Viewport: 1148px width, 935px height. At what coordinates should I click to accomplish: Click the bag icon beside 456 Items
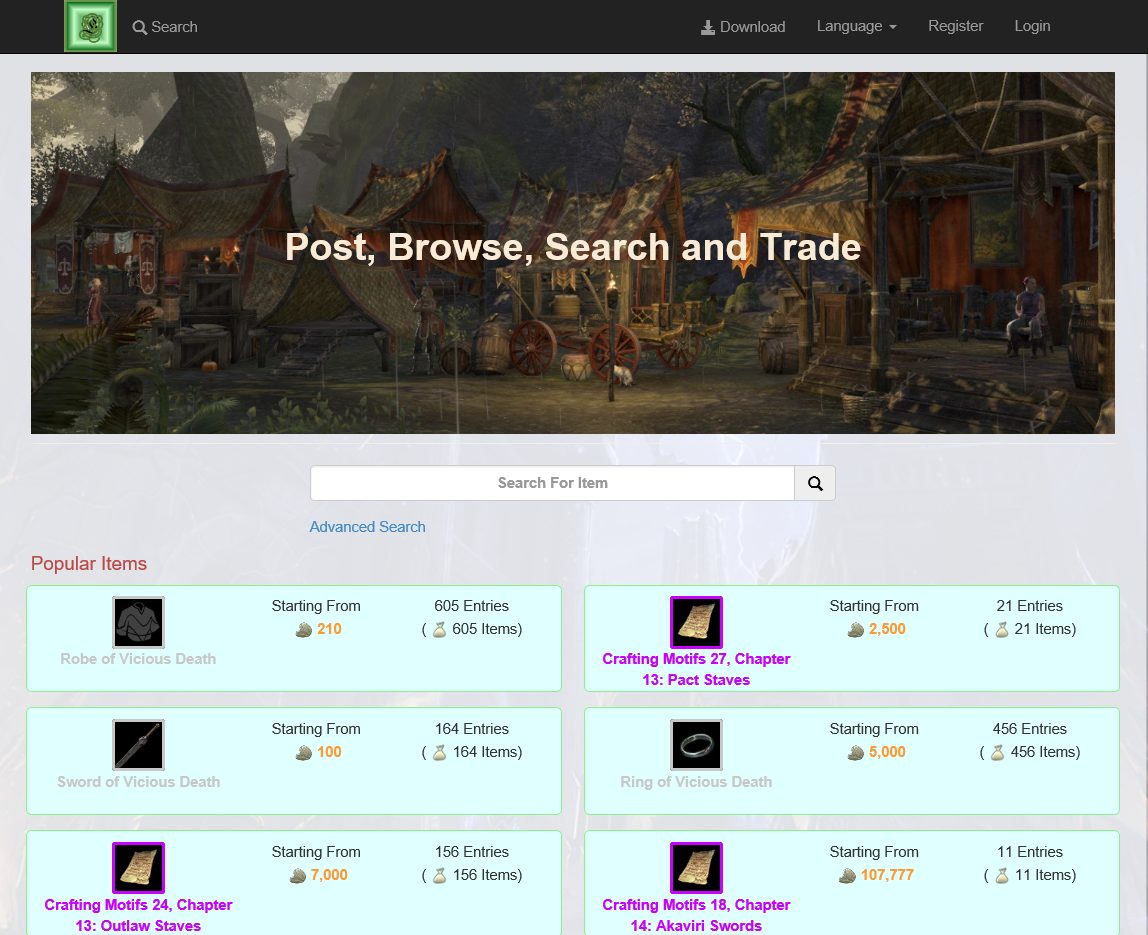coord(997,753)
